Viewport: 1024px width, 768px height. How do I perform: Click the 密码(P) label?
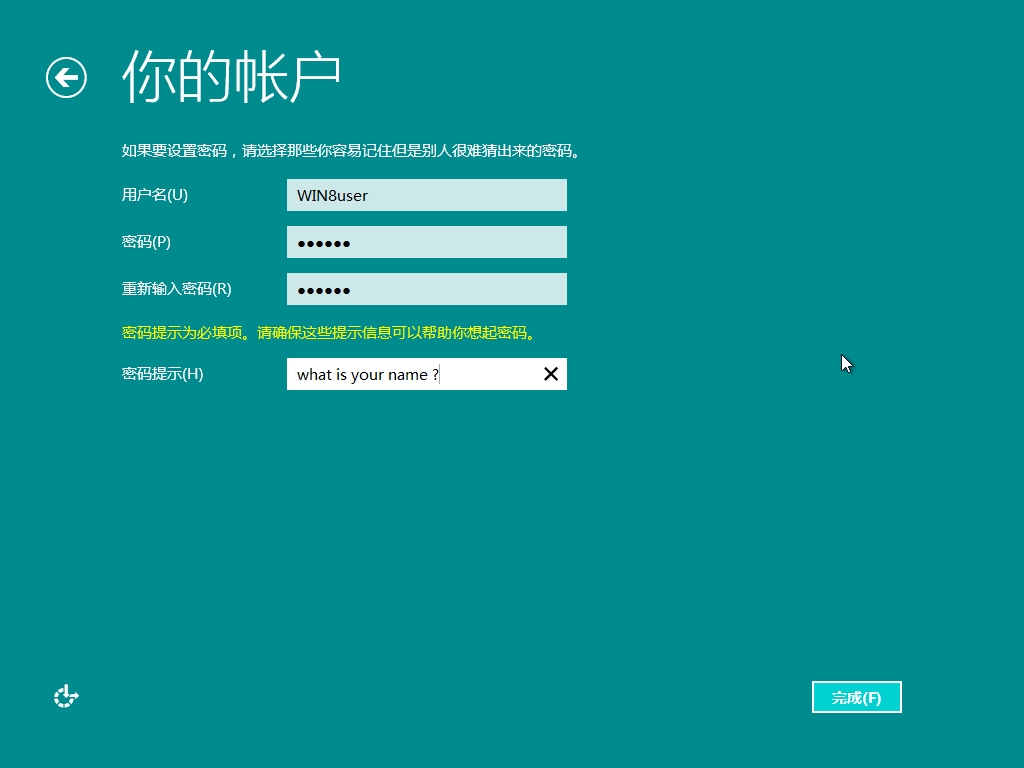click(146, 242)
